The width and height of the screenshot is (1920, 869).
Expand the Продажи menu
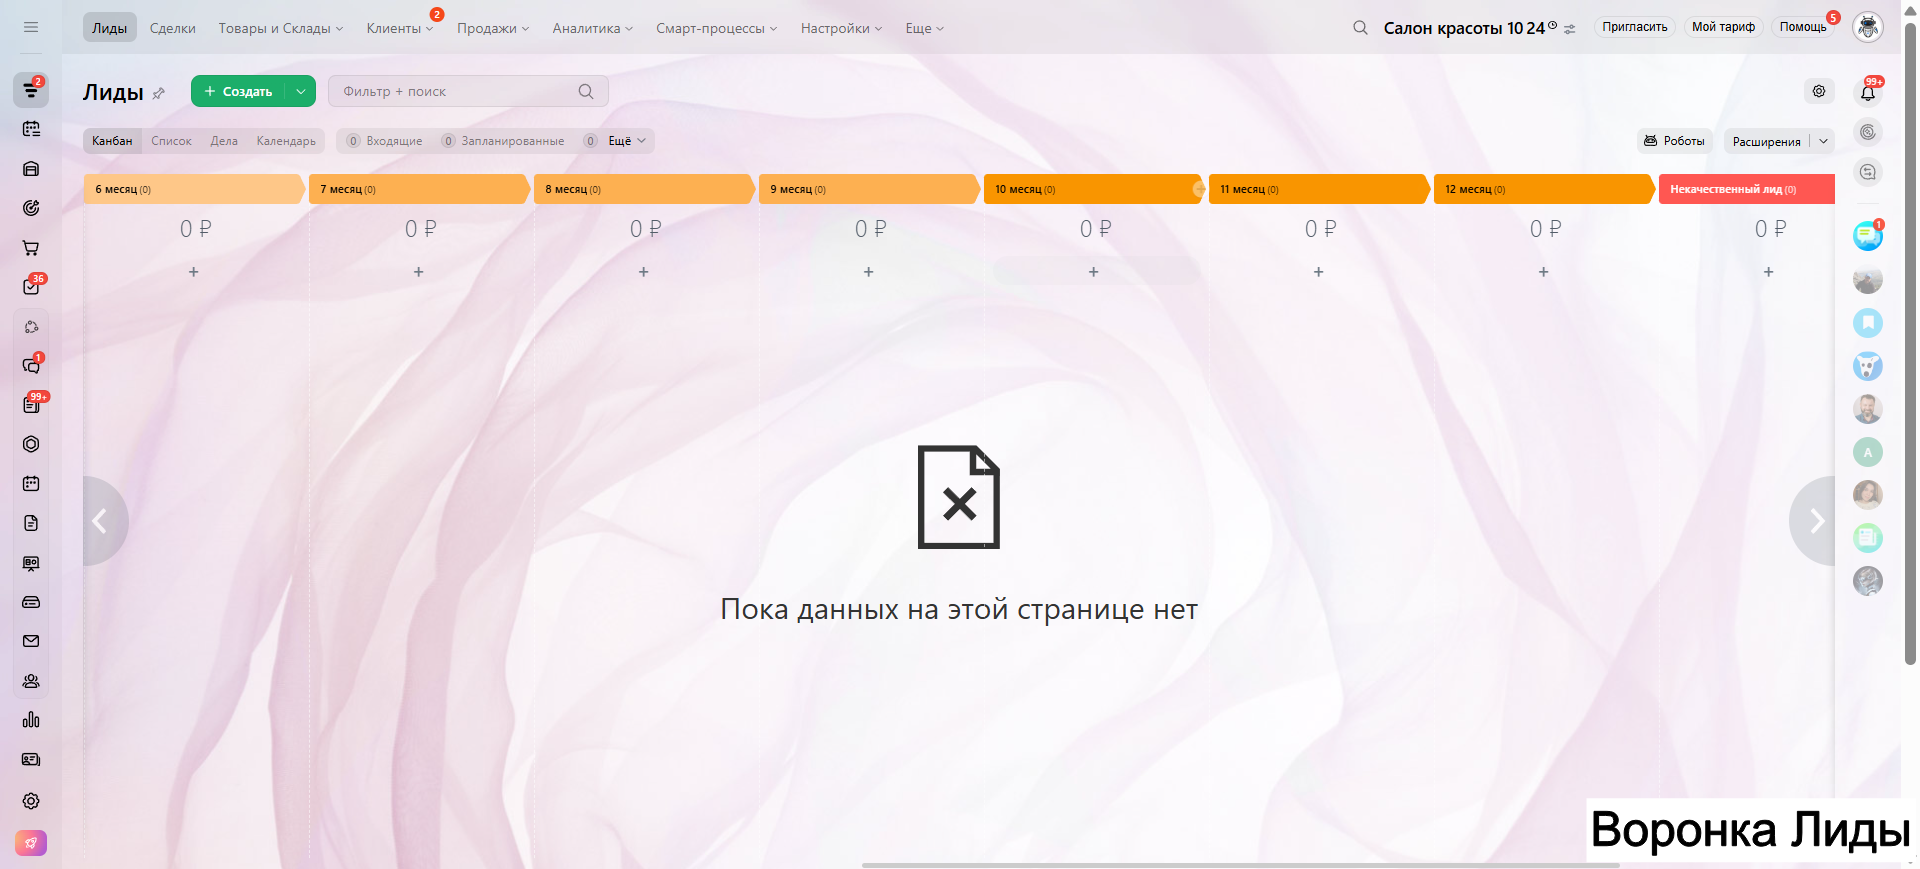pos(493,28)
